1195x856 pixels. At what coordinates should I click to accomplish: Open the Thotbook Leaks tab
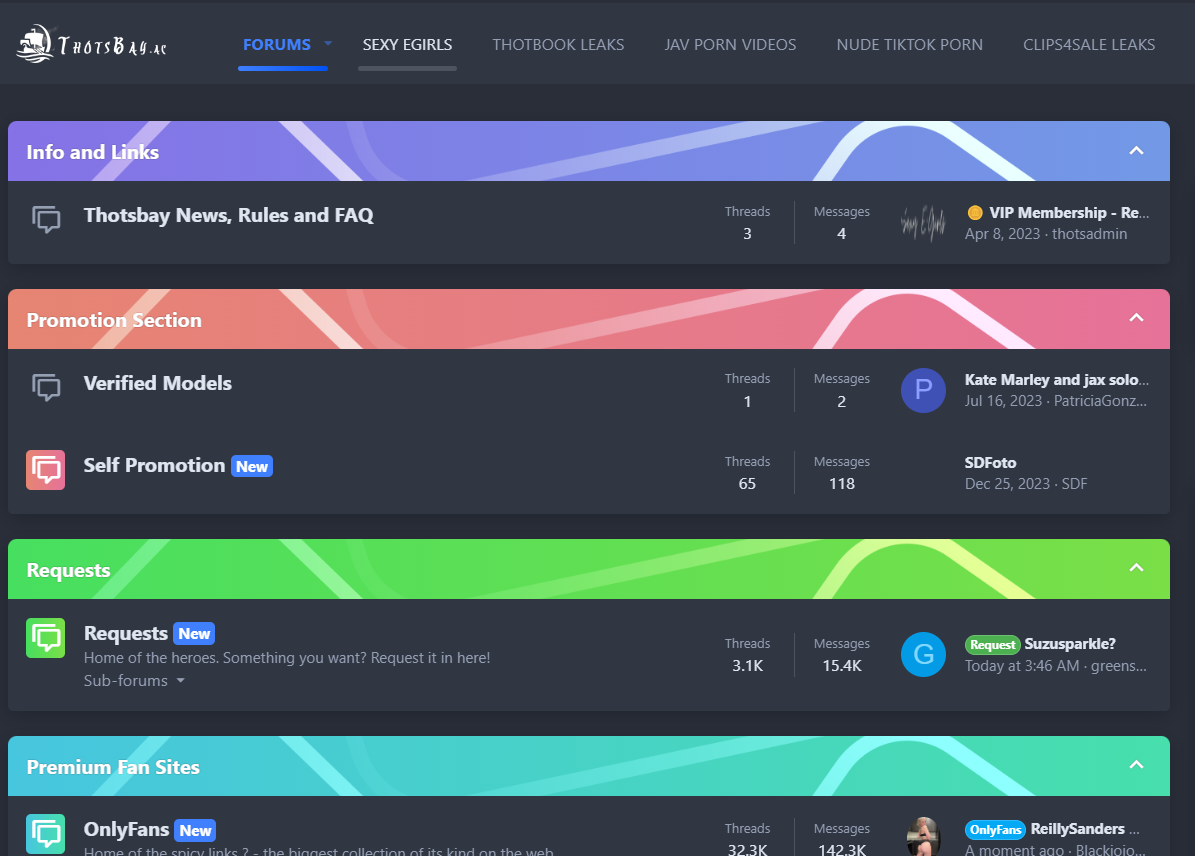558,44
